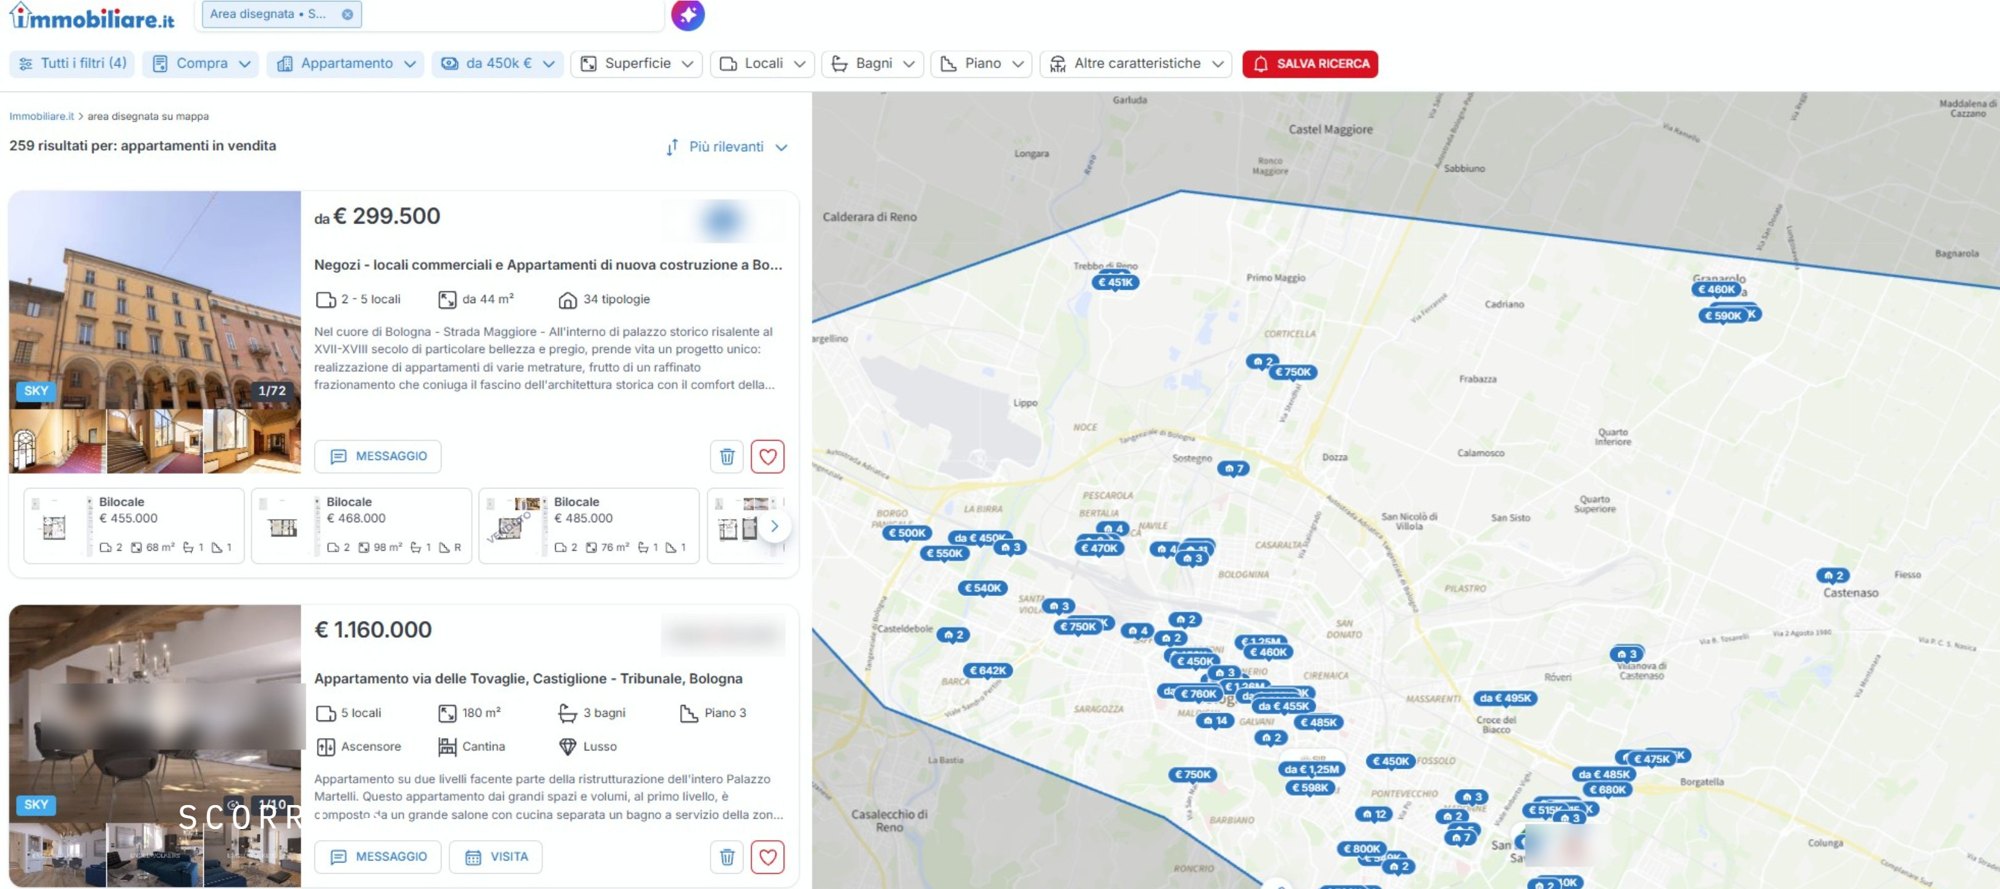Hide the € 1.160.000 listing with trash icon
This screenshot has height=889, width=2000.
click(x=727, y=857)
